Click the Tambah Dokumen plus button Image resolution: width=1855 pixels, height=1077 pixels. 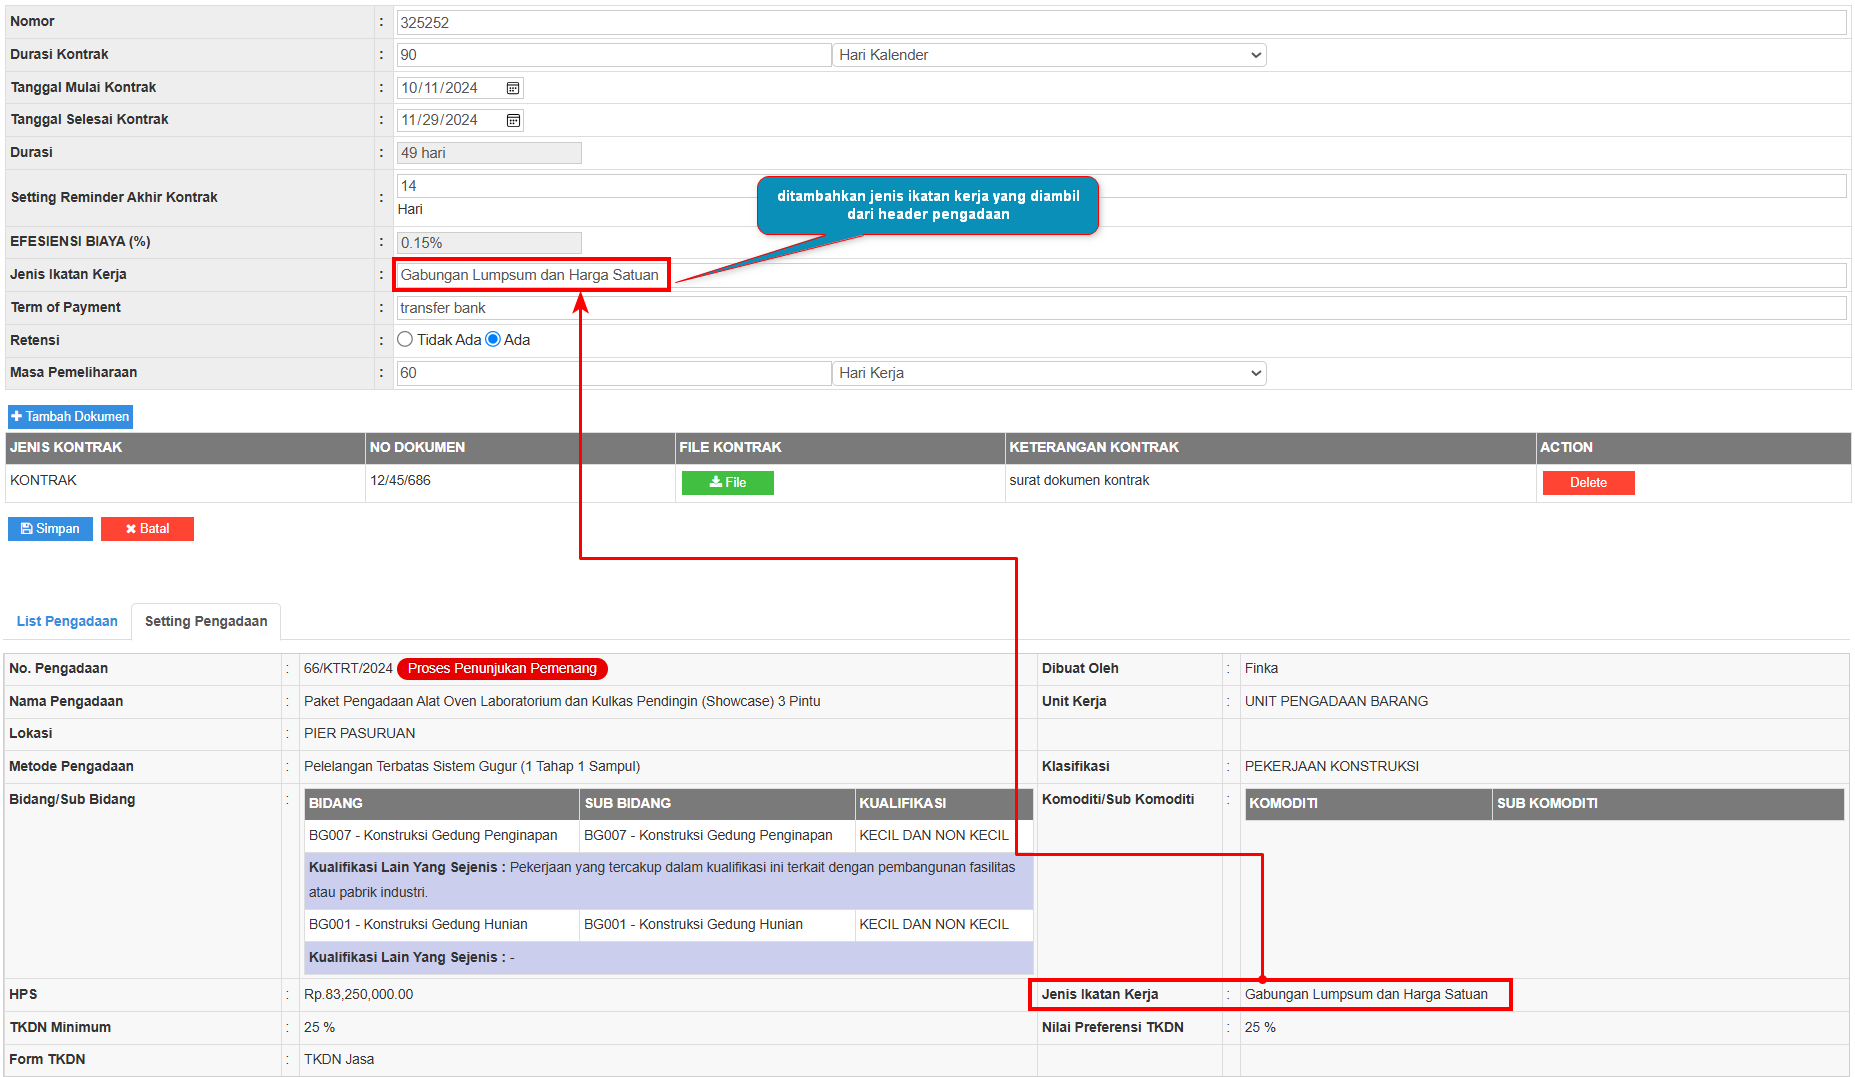tap(70, 417)
